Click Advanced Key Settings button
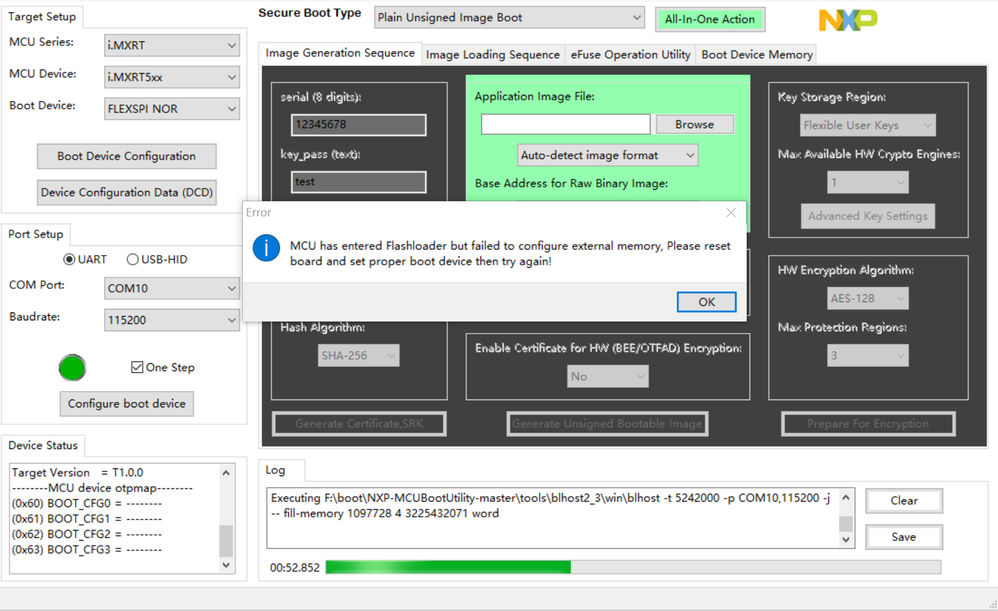 868,216
